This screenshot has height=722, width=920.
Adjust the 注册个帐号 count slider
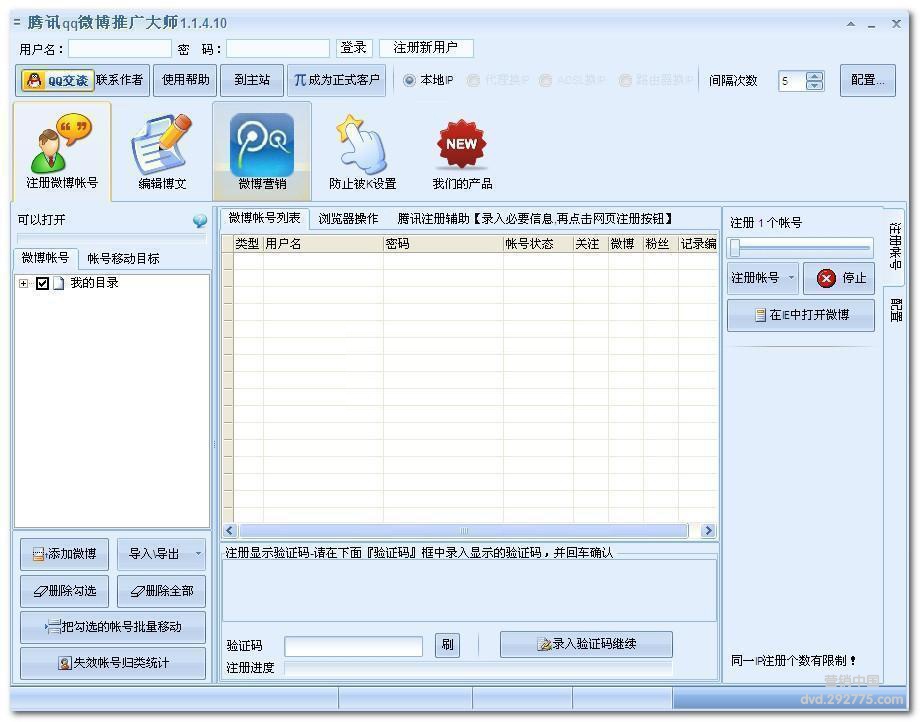[x=801, y=248]
